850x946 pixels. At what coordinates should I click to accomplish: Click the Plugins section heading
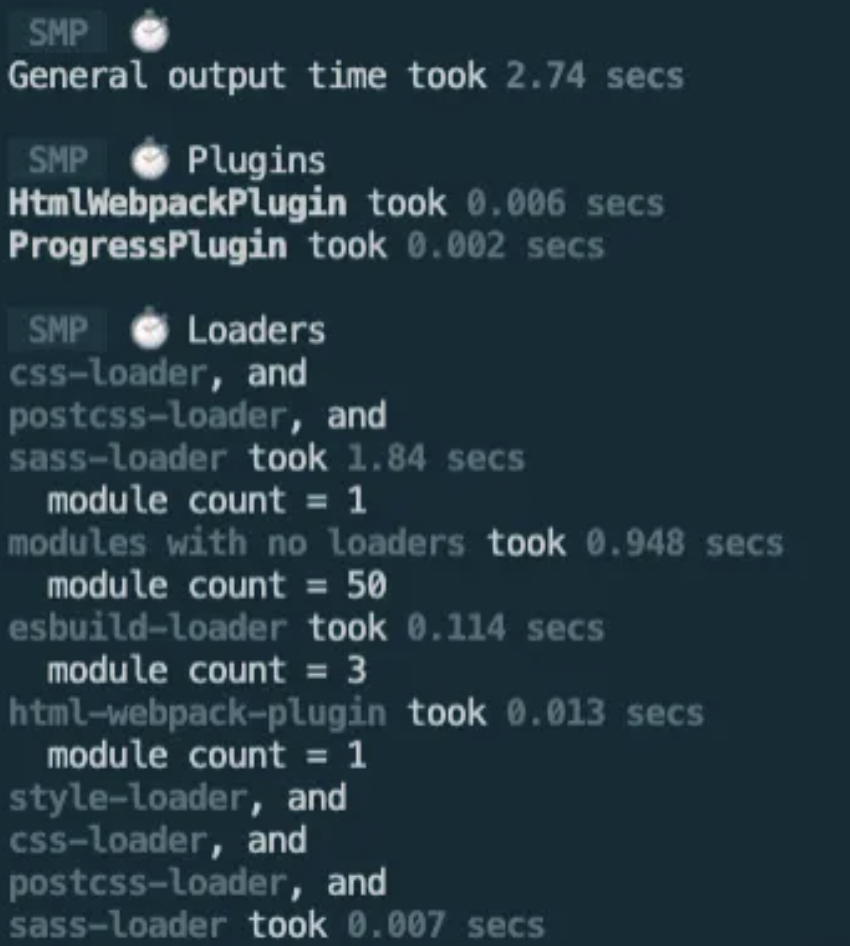pos(256,161)
